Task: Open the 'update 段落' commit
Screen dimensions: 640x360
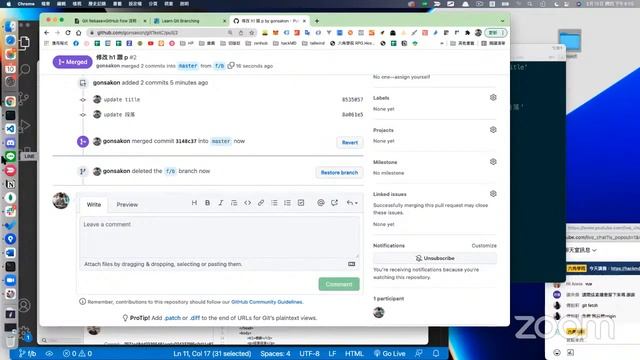Action: click(x=119, y=115)
